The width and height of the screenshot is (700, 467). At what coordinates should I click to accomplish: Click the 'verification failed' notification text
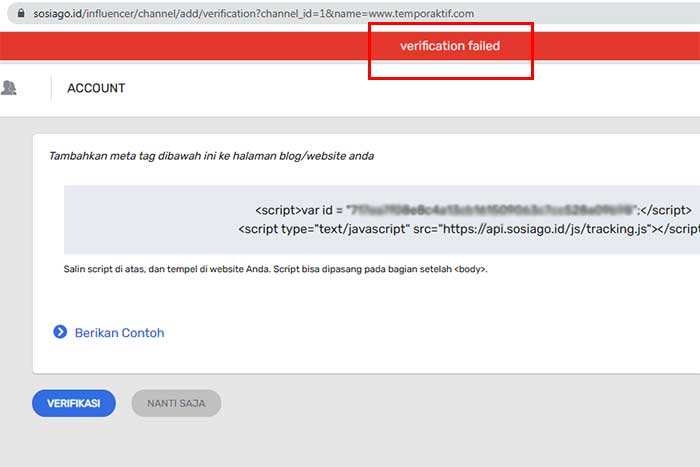pyautogui.click(x=450, y=46)
